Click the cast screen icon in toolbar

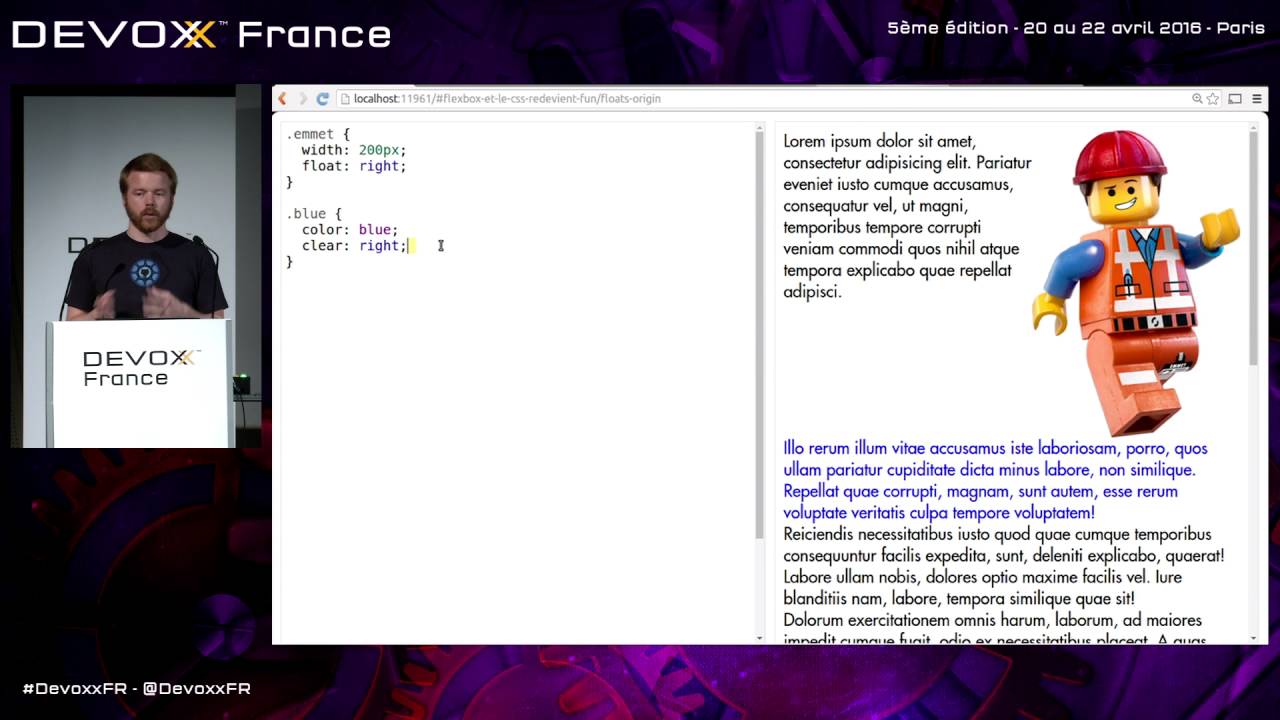1235,98
